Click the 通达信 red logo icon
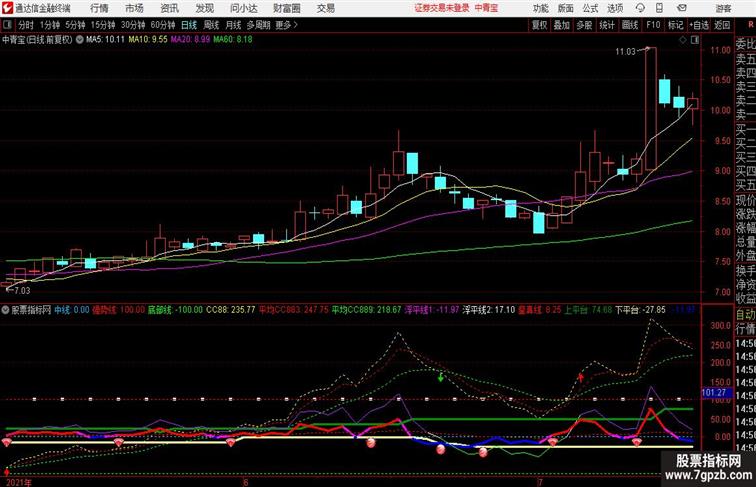Screen dimensions: 756x487 (7, 8)
